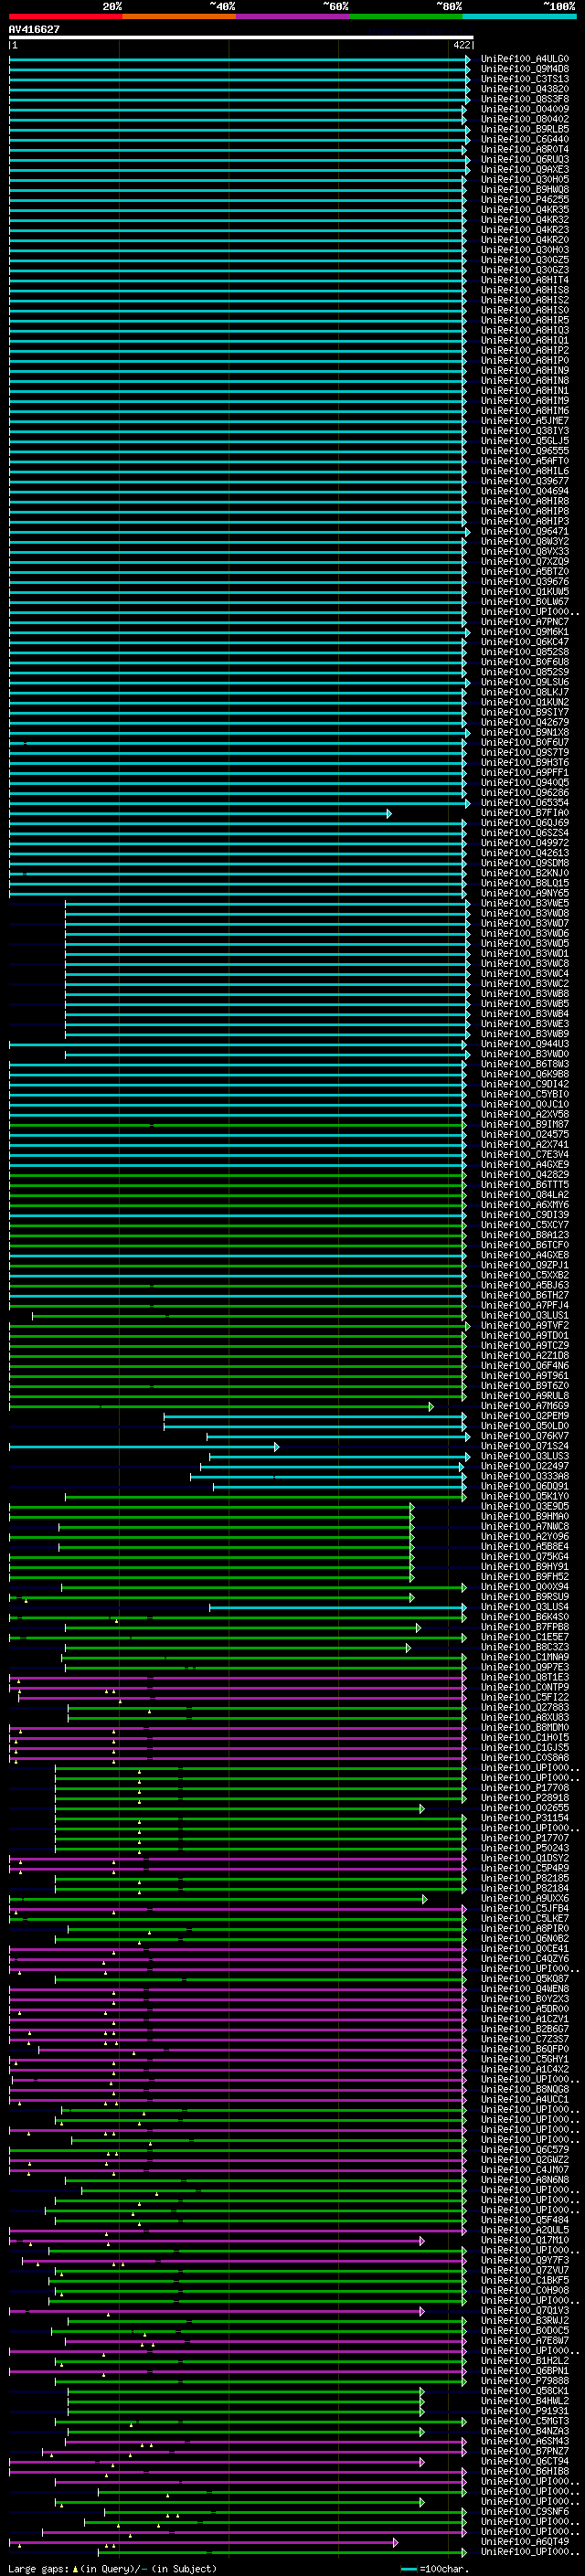The width and height of the screenshot is (585, 2576).
Task: Select the UniRef100_B3VWD0 label
Action: point(525,1054)
